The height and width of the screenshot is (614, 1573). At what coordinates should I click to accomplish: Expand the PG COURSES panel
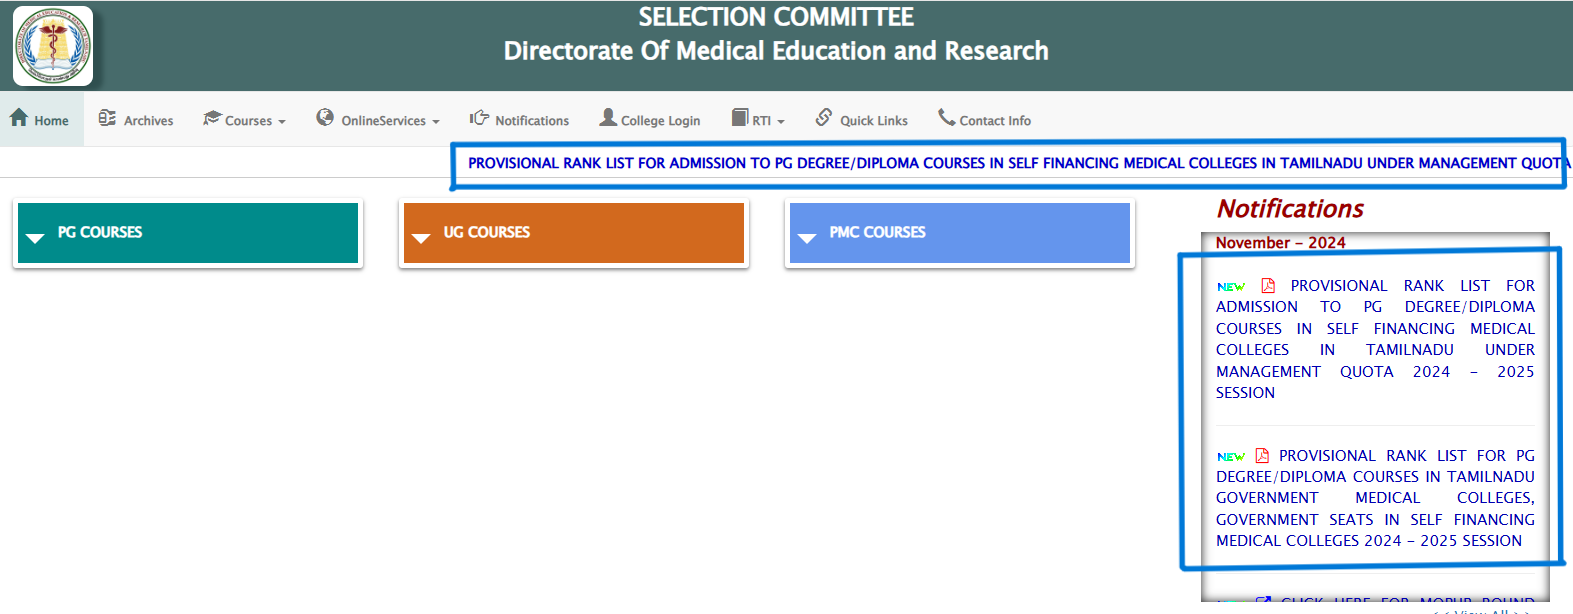pos(188,233)
